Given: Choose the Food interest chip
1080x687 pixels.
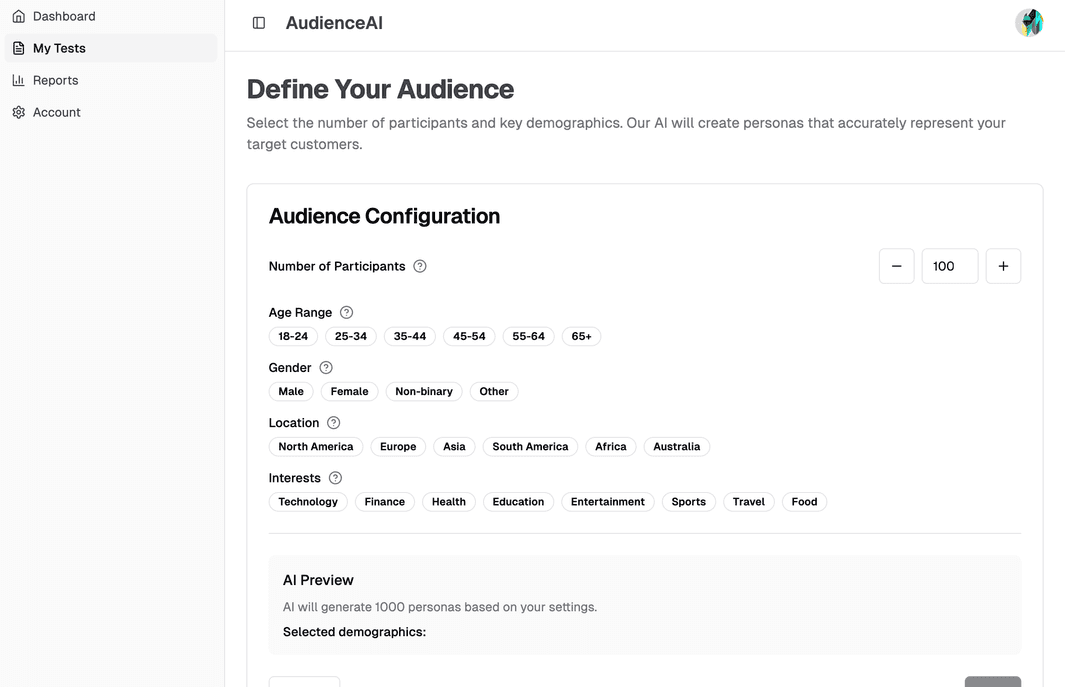Looking at the screenshot, I should (x=804, y=502).
